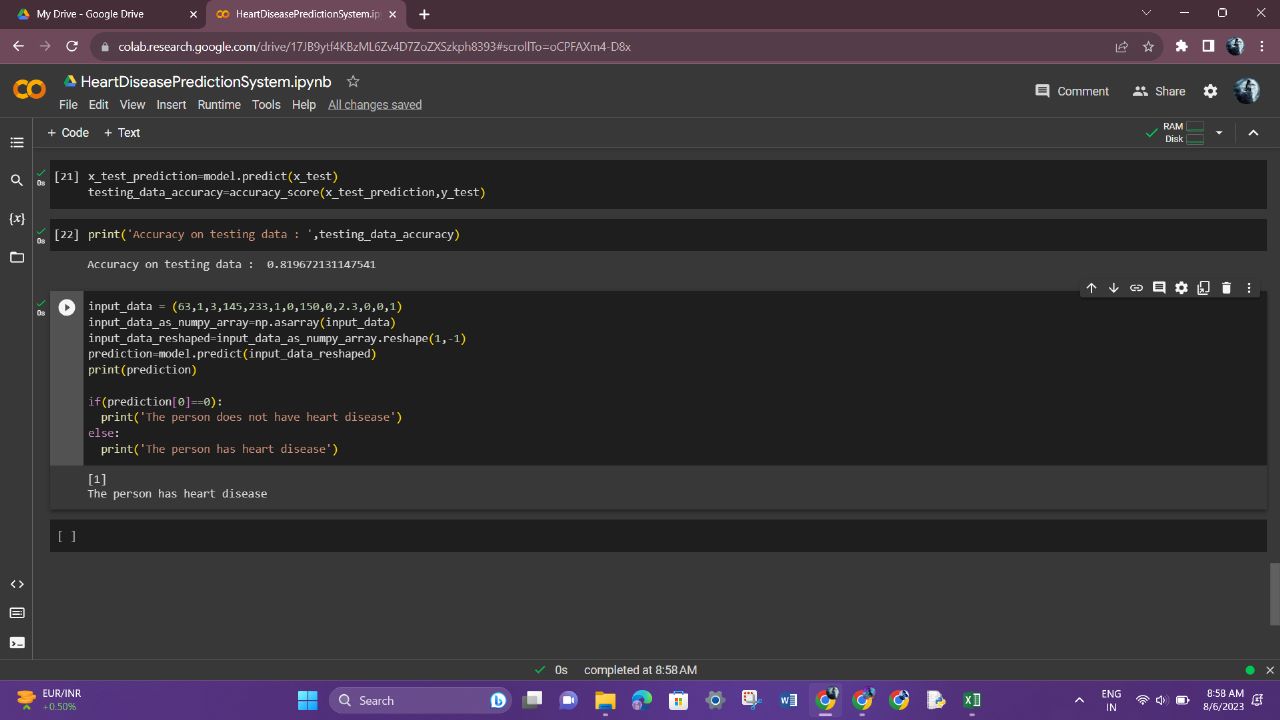Move the cell down

(1114, 288)
